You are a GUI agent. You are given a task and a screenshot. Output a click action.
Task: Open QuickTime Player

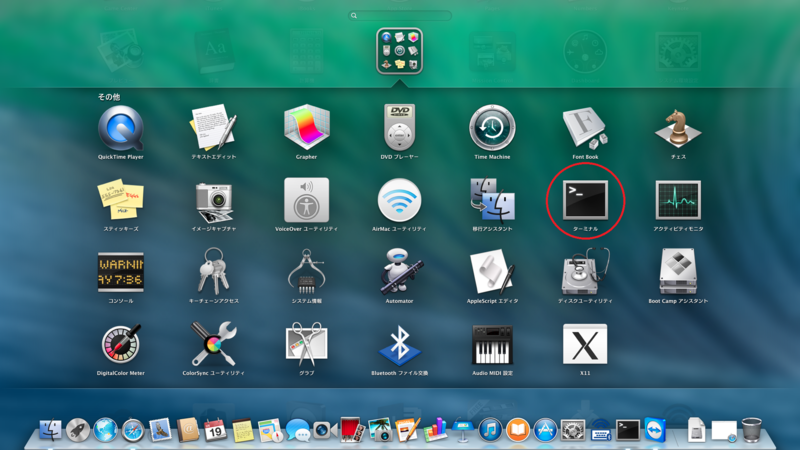(x=120, y=128)
